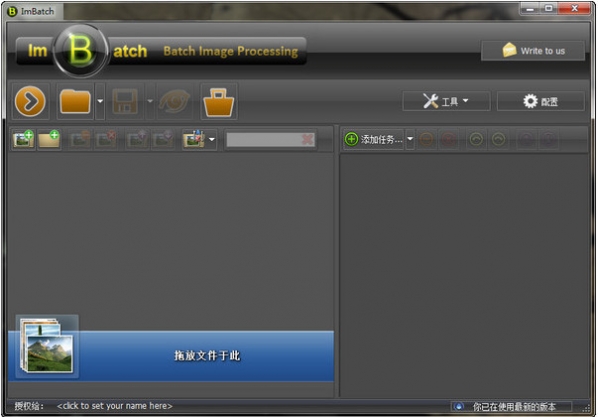Click the Write to us button

(533, 51)
